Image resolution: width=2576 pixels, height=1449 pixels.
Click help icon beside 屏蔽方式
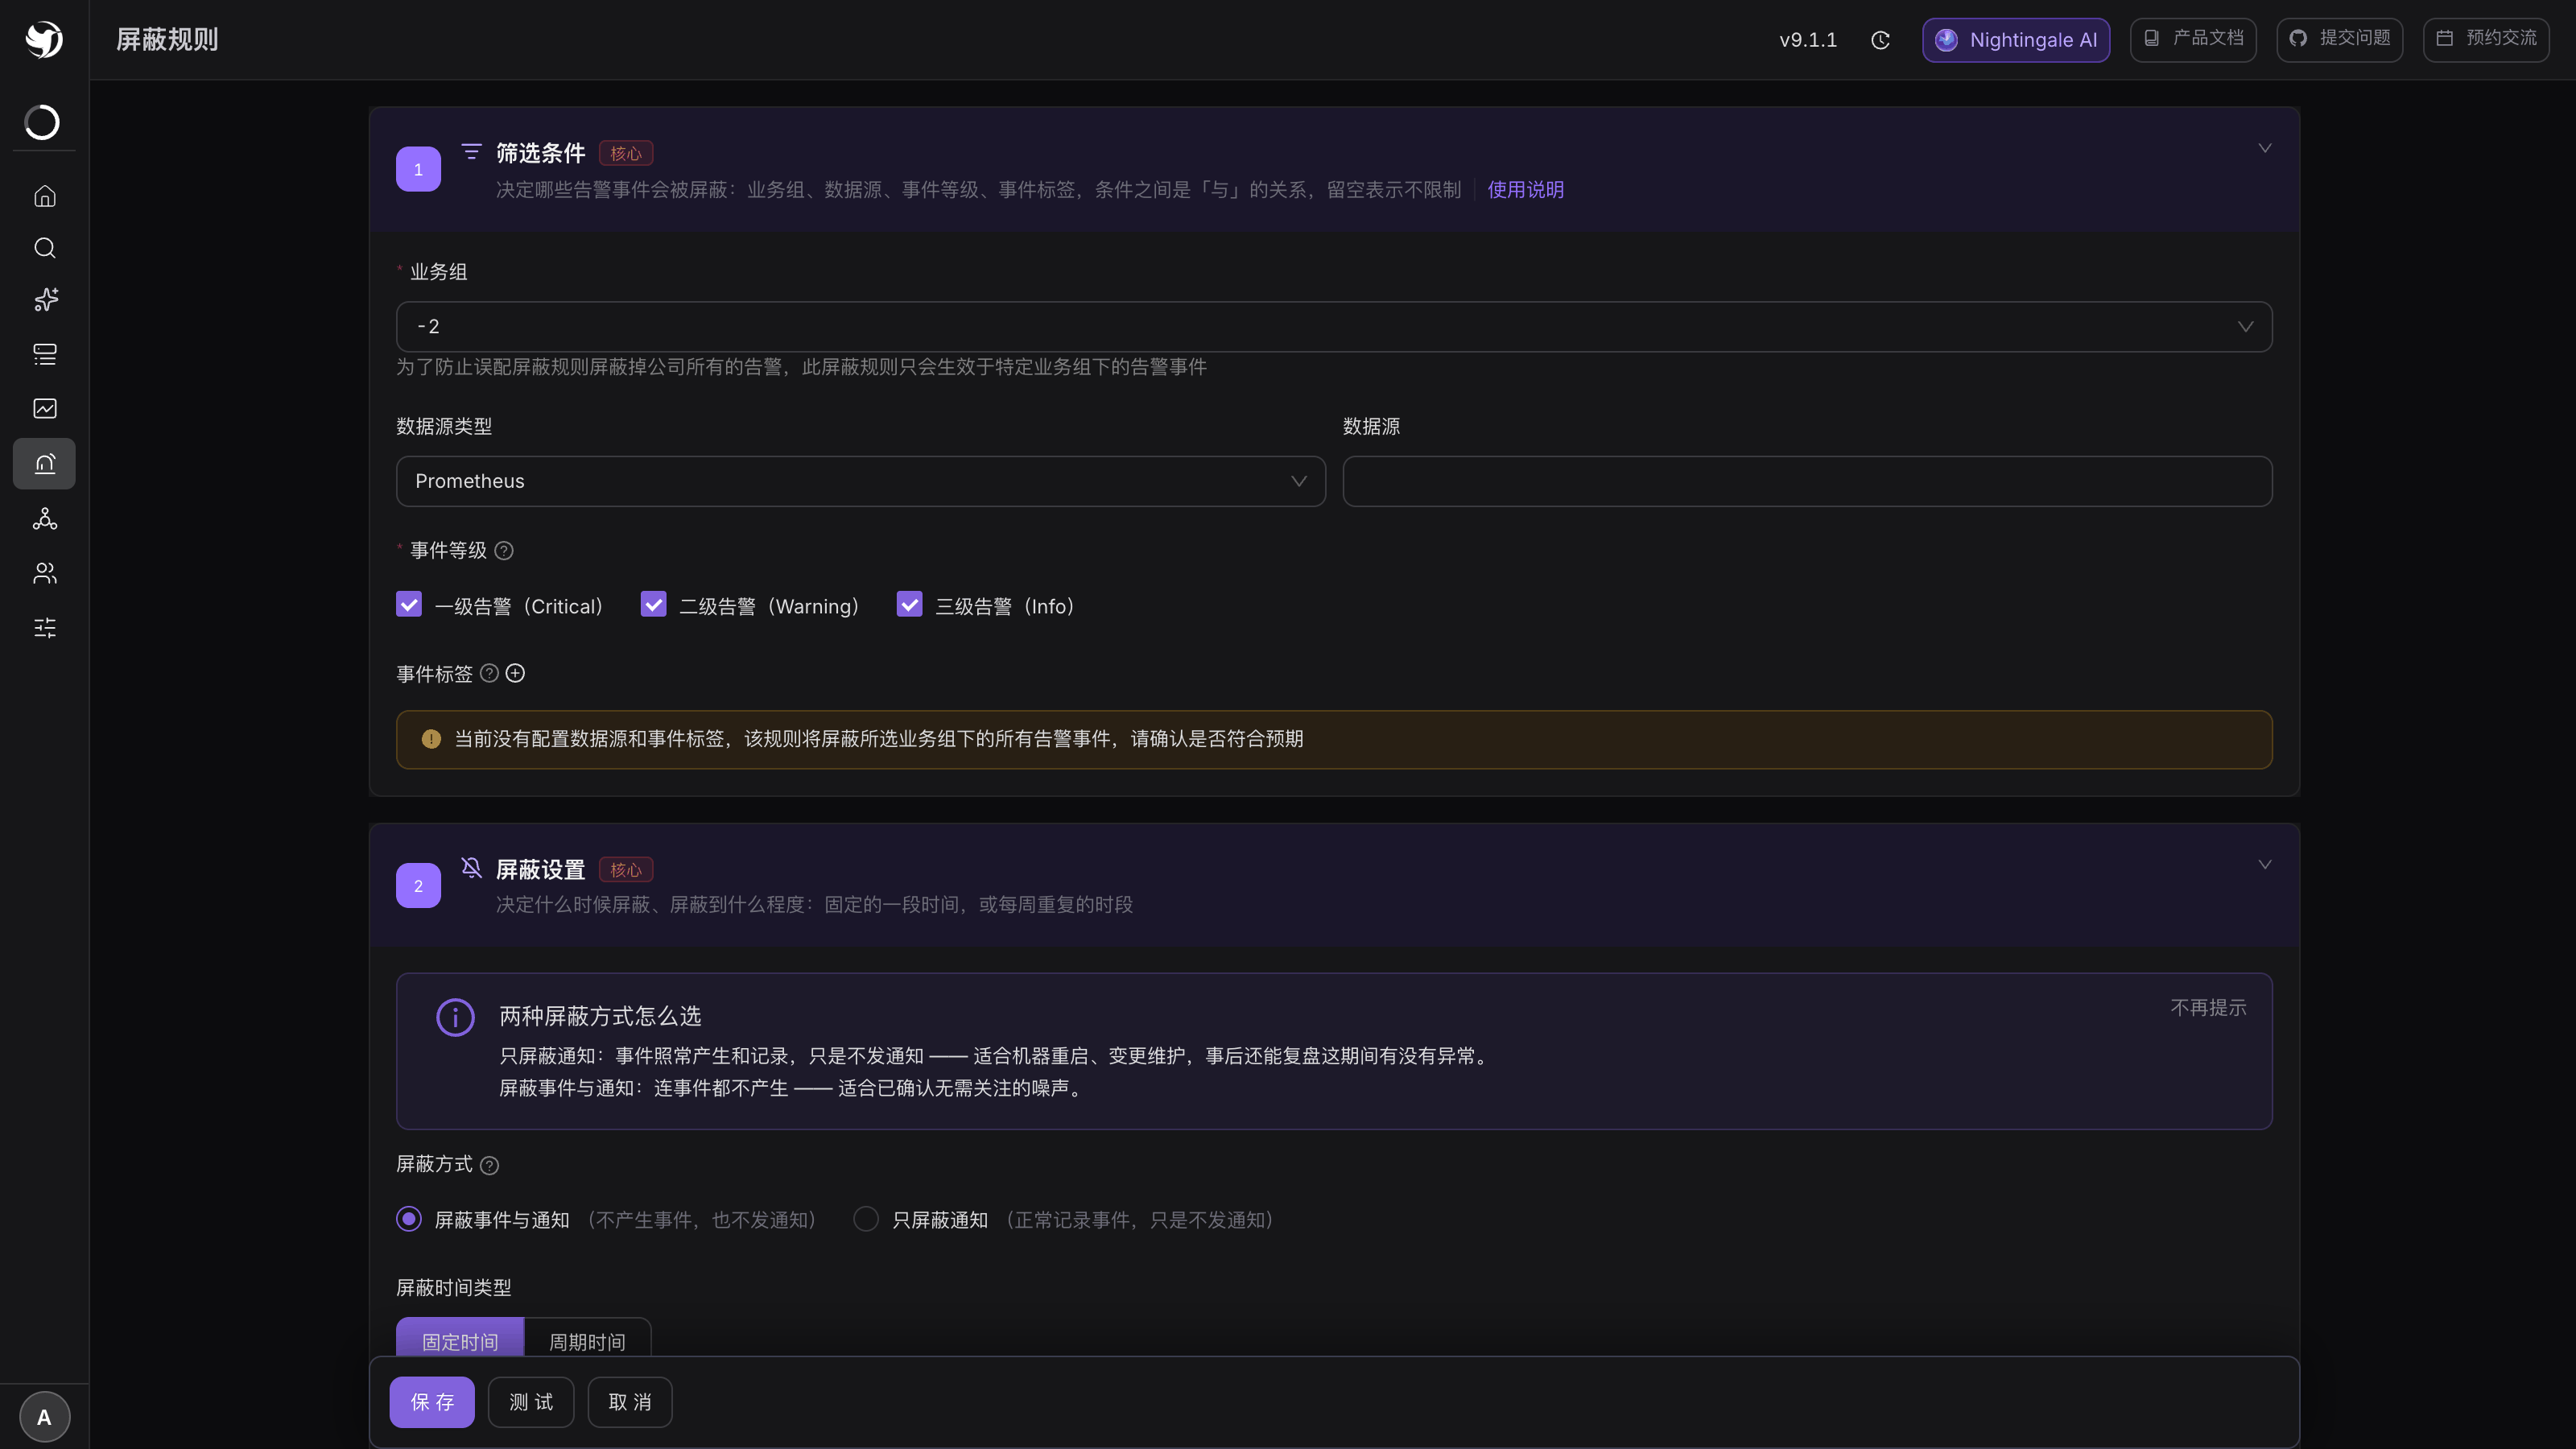tap(489, 1165)
